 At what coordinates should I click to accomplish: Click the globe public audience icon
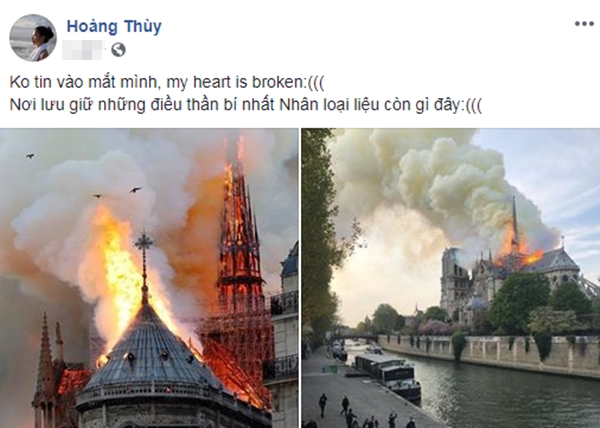click(x=118, y=50)
